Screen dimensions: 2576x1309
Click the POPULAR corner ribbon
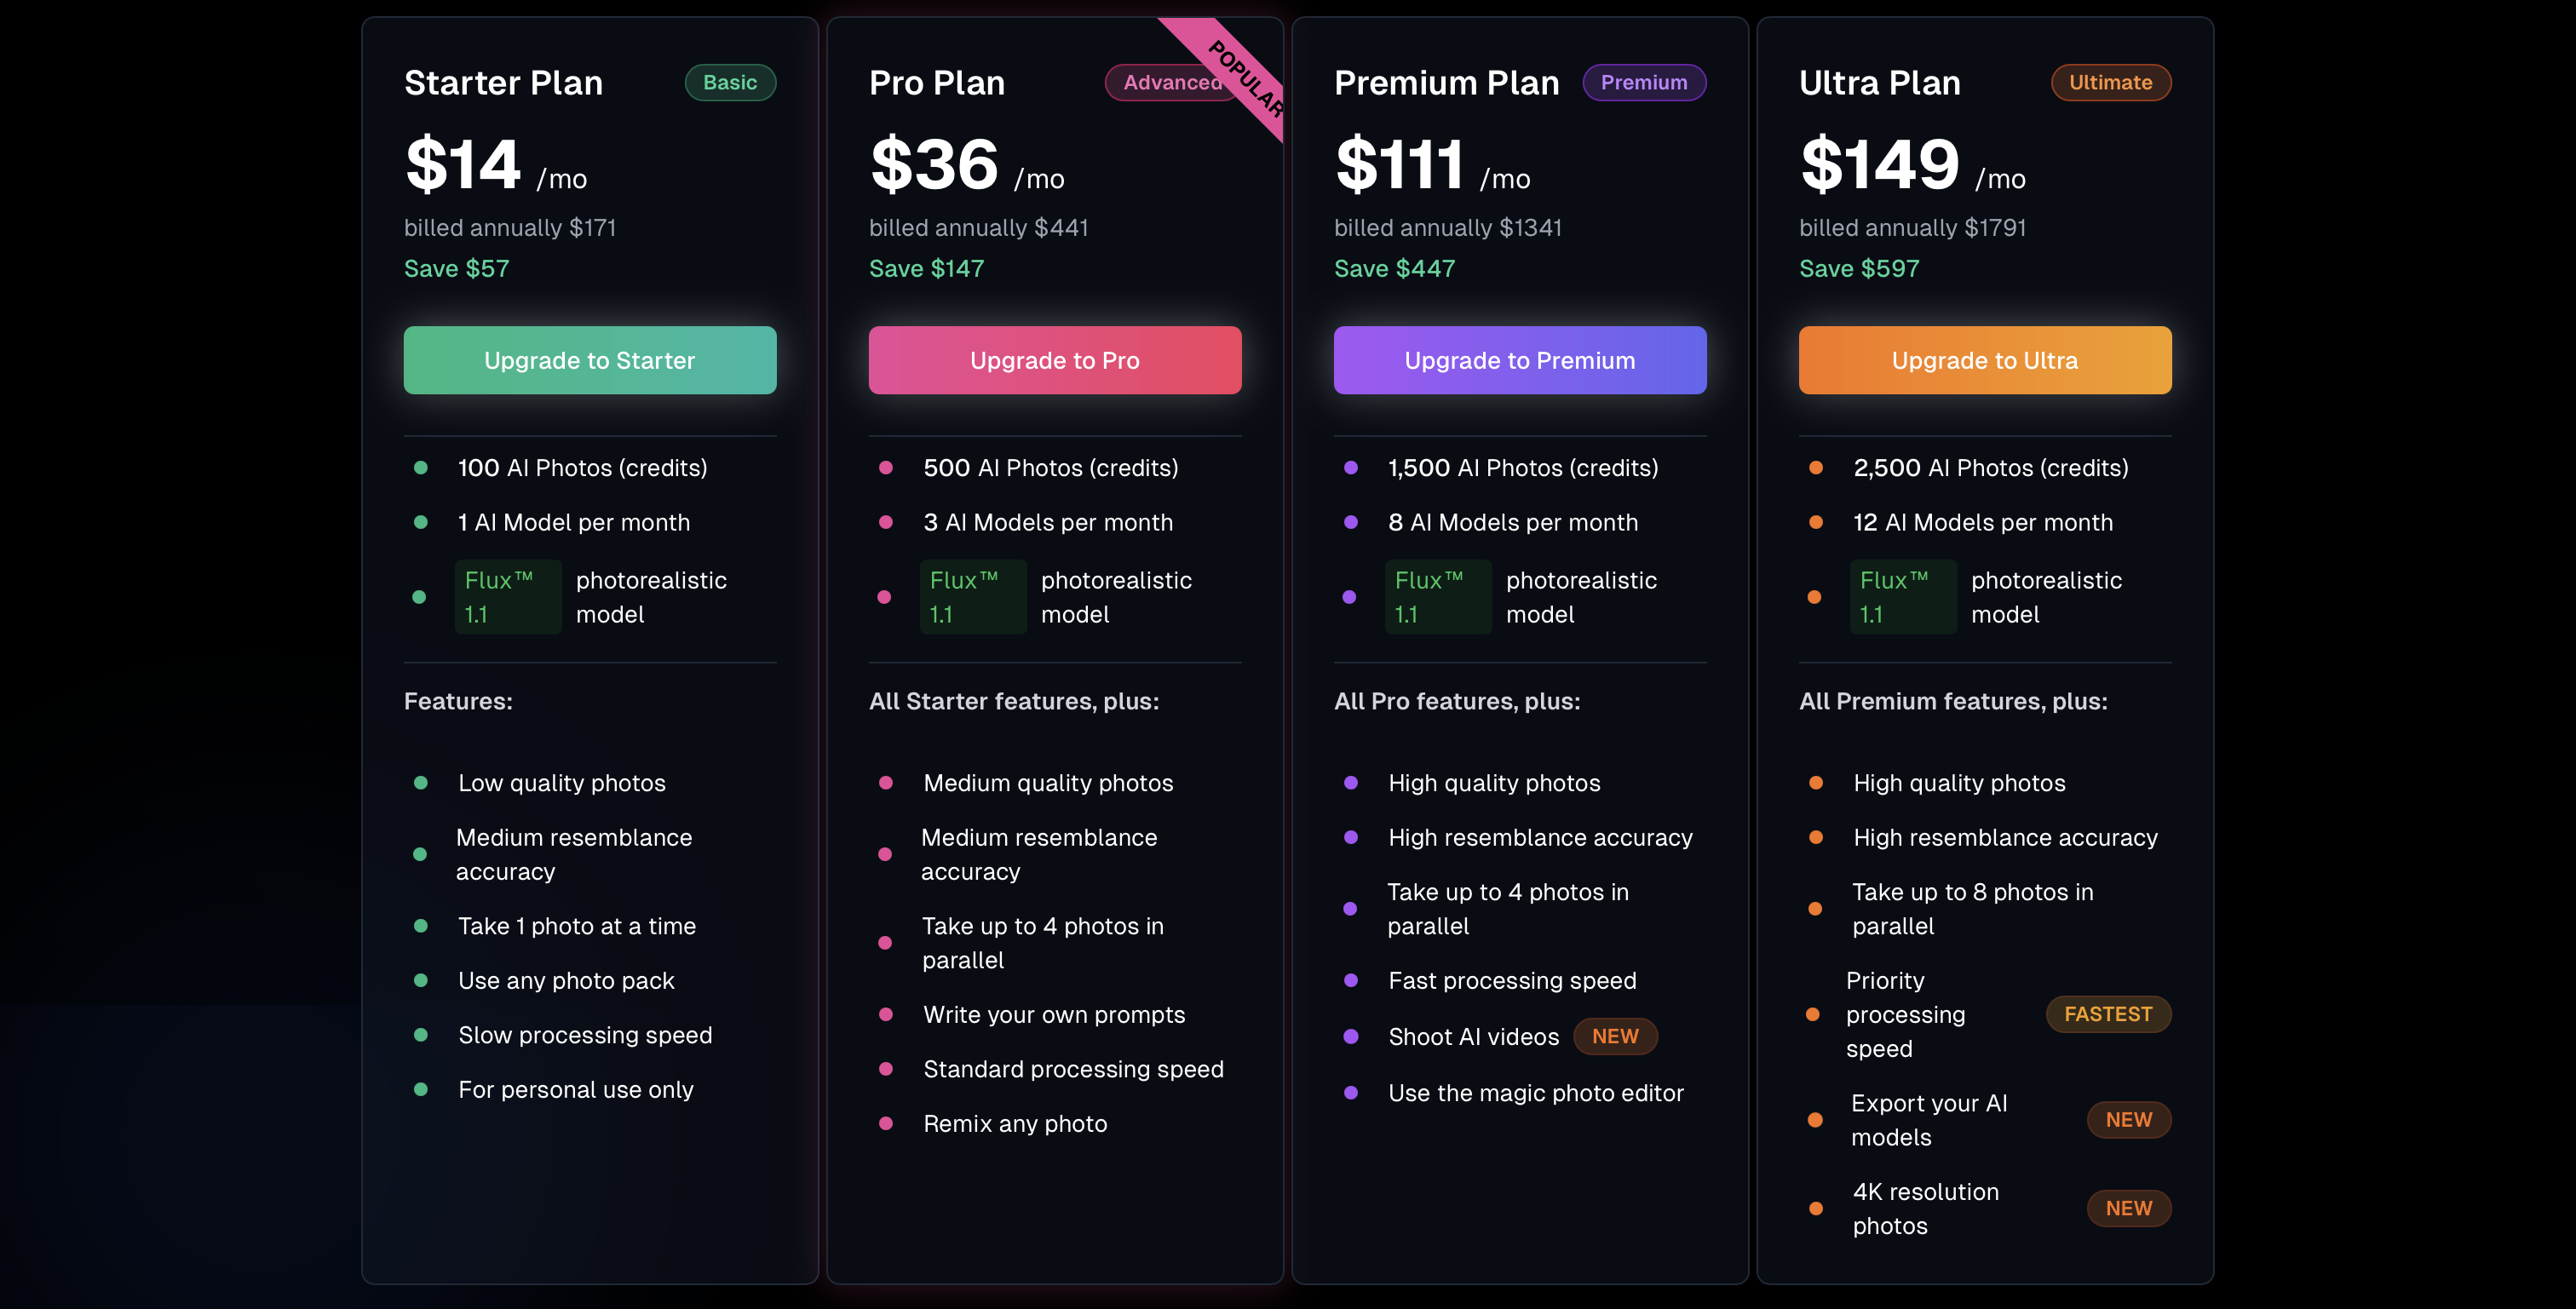coord(1243,75)
